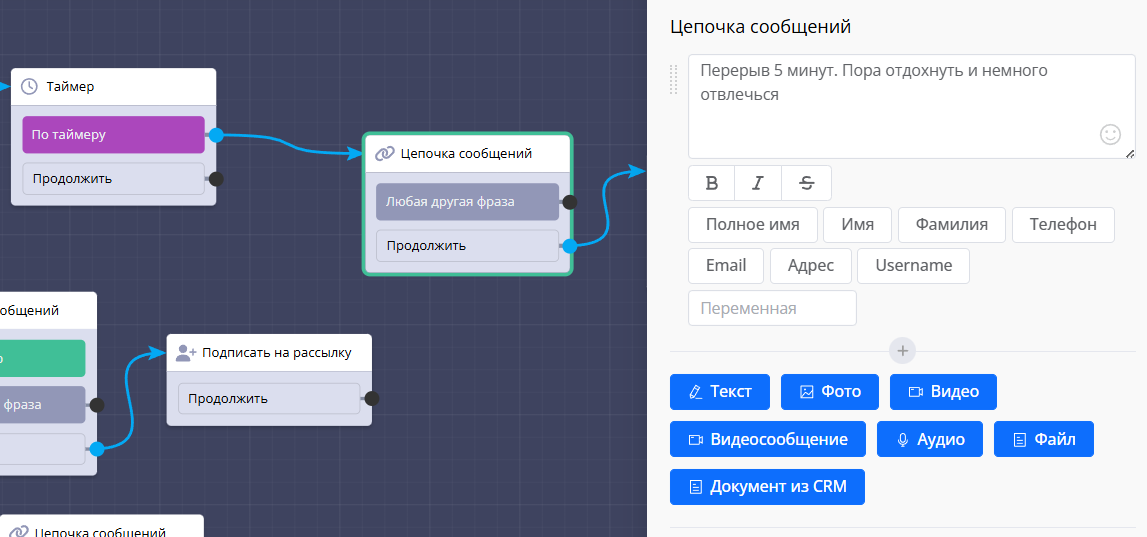1147x537 pixels.
Task: Add a Текст message block
Action: pyautogui.click(x=719, y=392)
